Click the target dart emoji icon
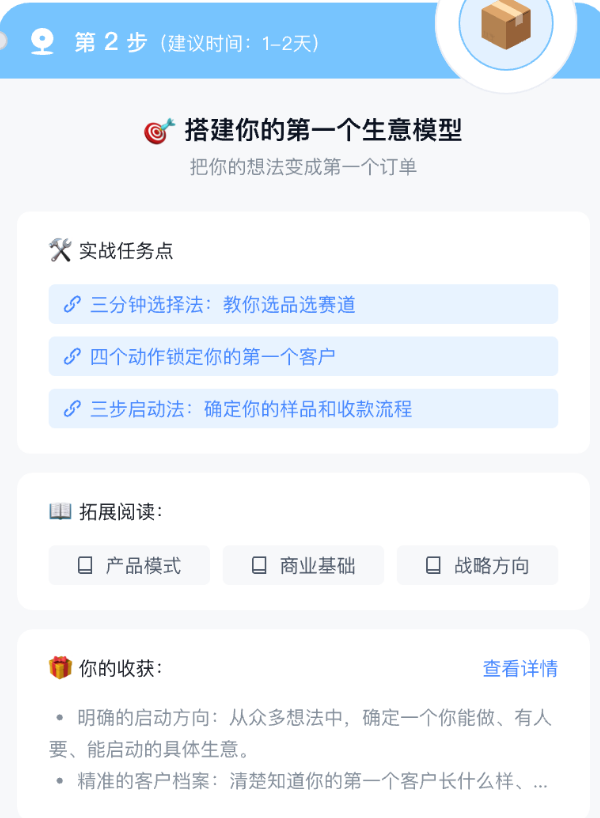Screen dimensions: 600x818 pyautogui.click(x=159, y=131)
